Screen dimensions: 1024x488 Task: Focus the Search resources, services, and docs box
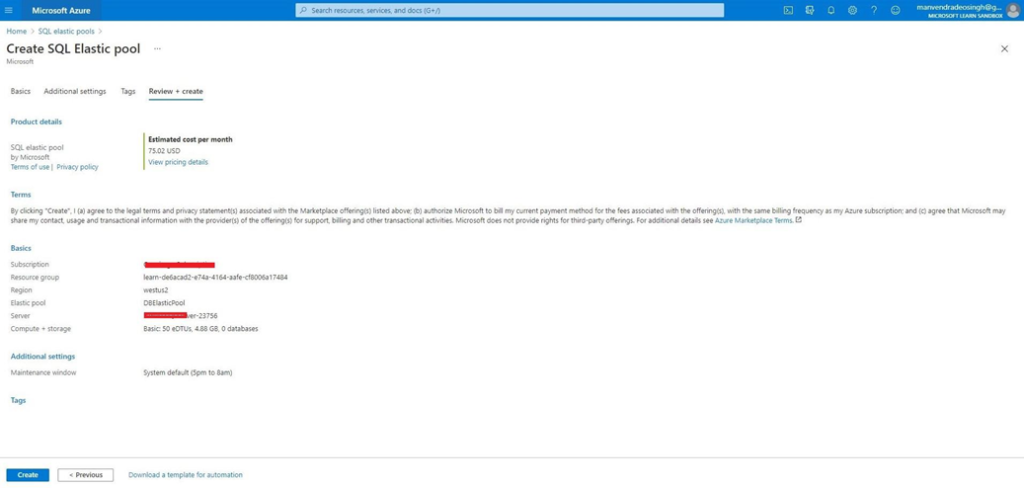point(509,10)
